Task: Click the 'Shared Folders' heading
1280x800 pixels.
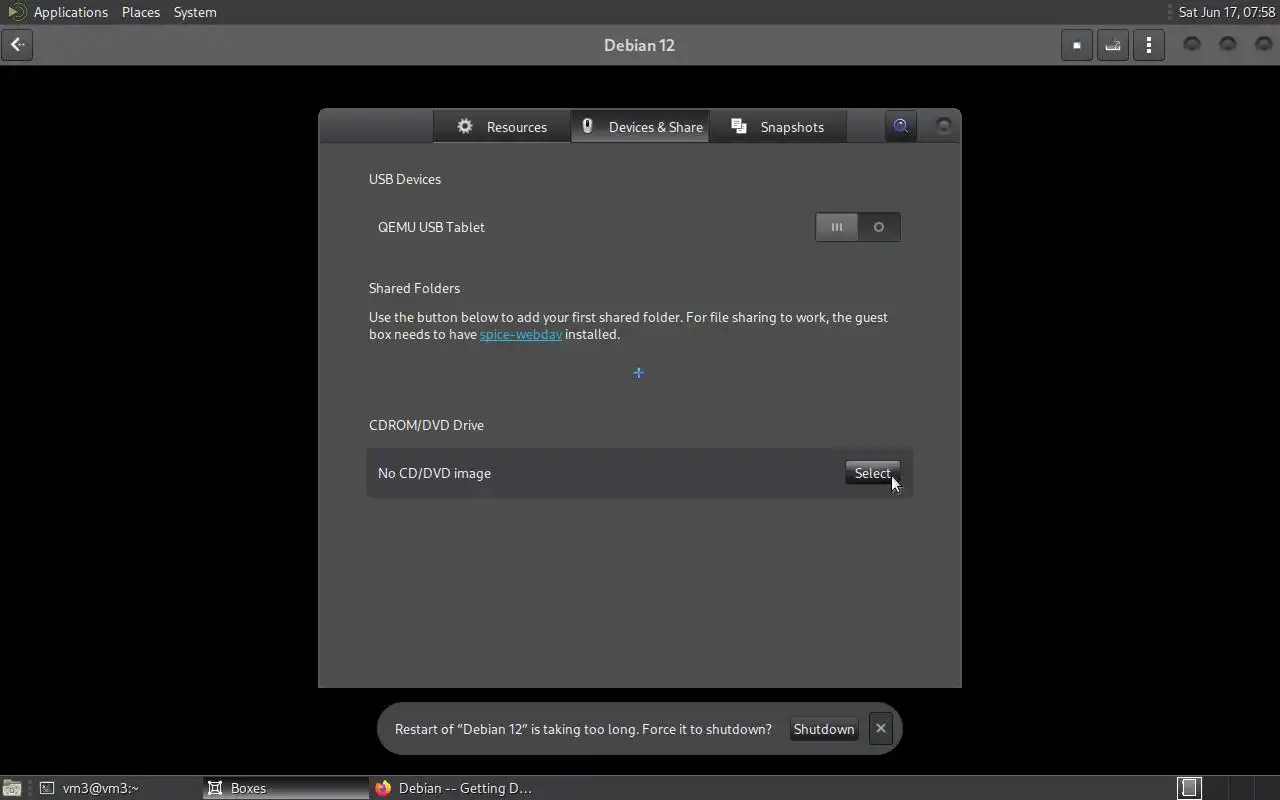Action: (x=414, y=288)
